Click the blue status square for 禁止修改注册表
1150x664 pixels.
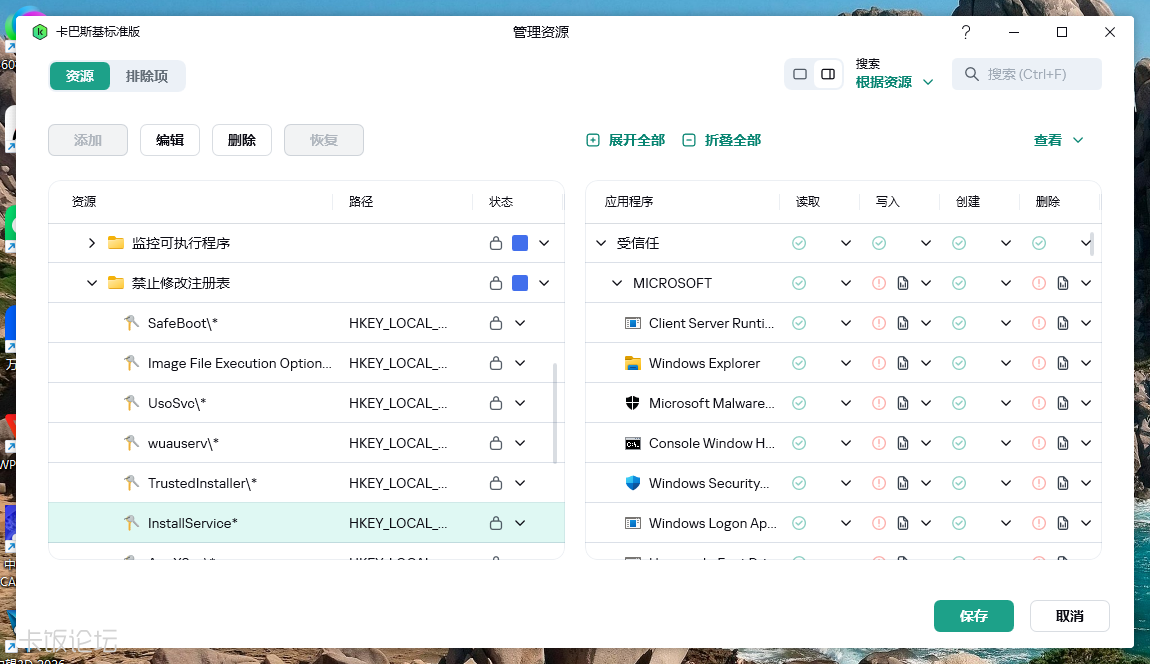point(520,283)
